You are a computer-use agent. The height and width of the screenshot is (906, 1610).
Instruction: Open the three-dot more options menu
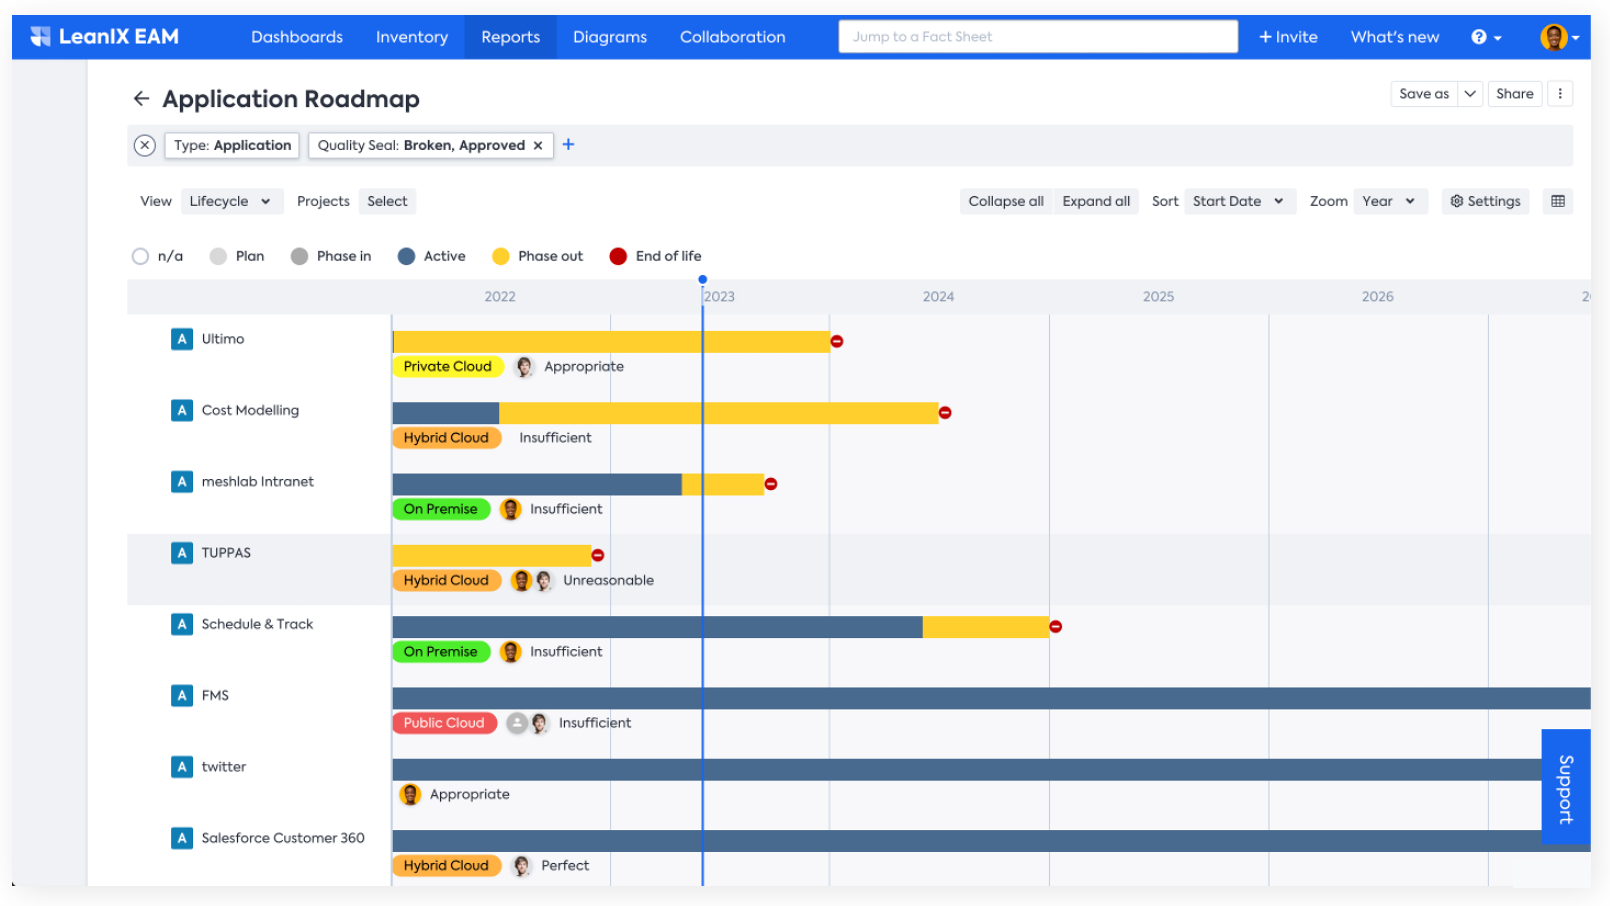1559,93
